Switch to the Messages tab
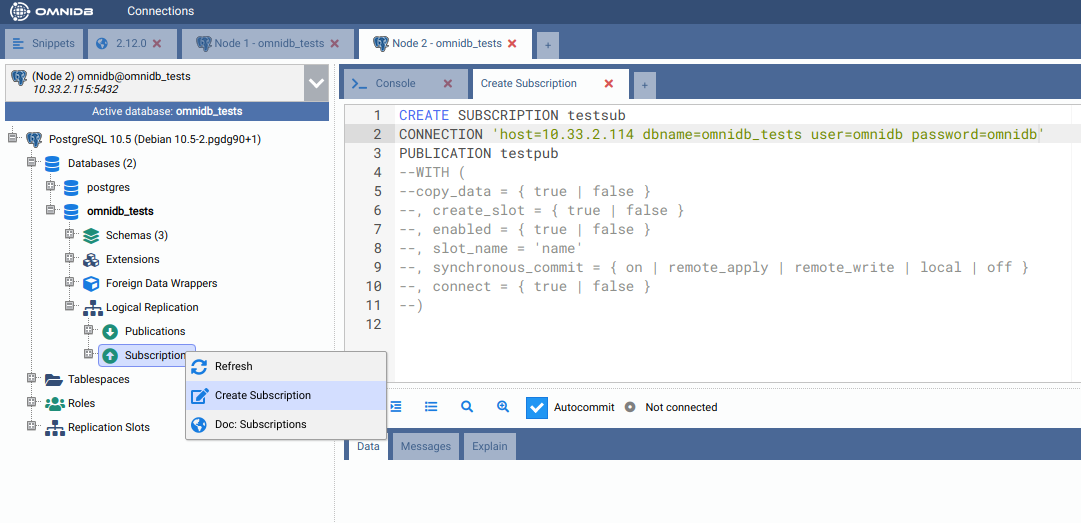Screen dimensions: 1081x523 coord(426,447)
